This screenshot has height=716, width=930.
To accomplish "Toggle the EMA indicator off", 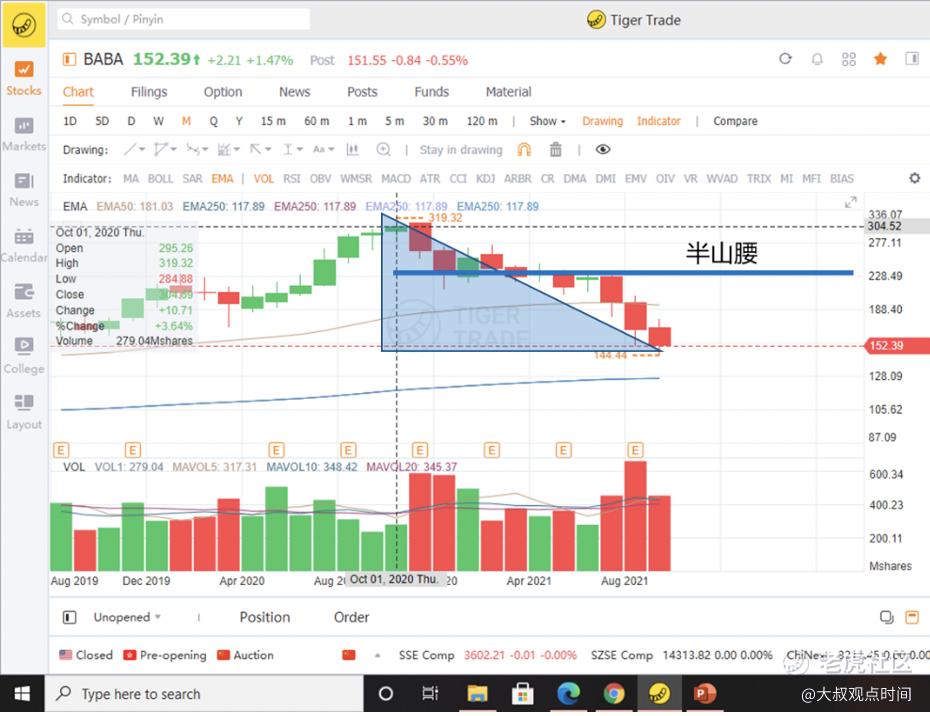I will [x=222, y=179].
